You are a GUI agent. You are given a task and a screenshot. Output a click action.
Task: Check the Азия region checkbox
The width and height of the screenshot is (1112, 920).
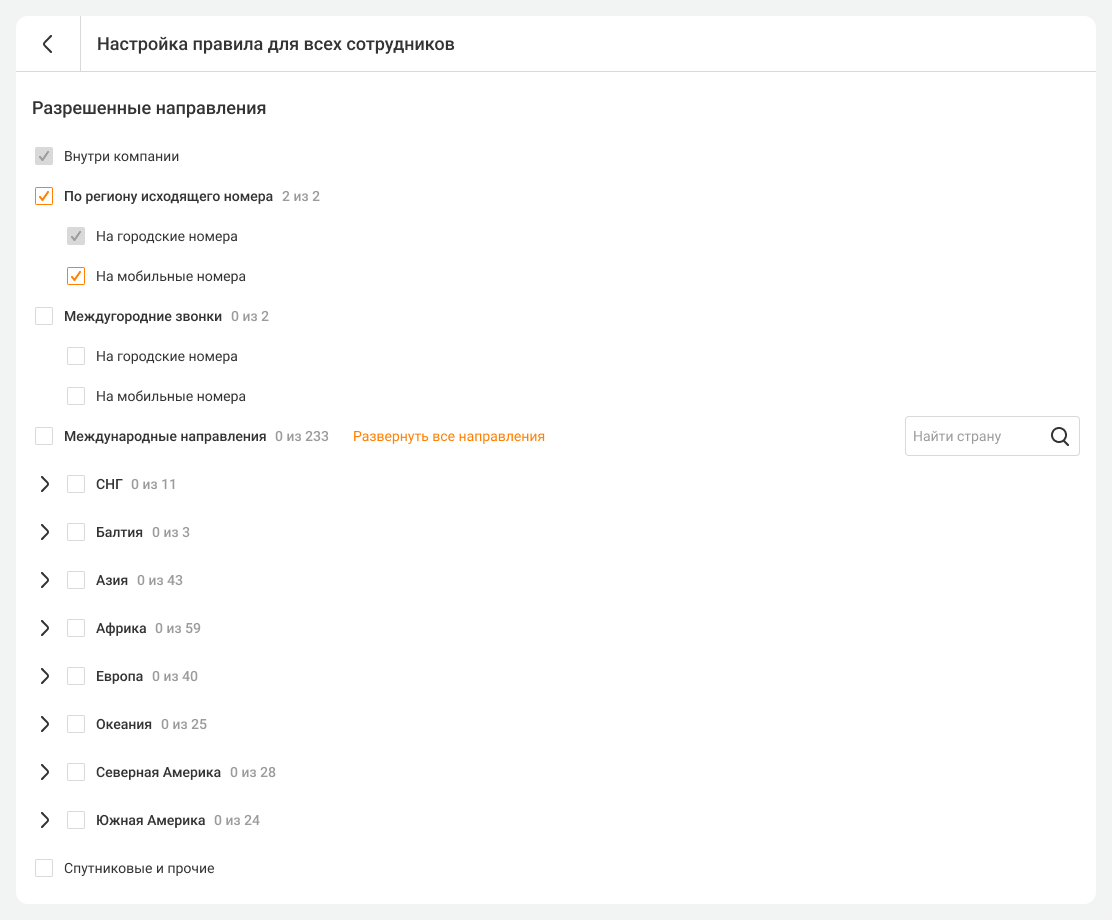tap(76, 580)
